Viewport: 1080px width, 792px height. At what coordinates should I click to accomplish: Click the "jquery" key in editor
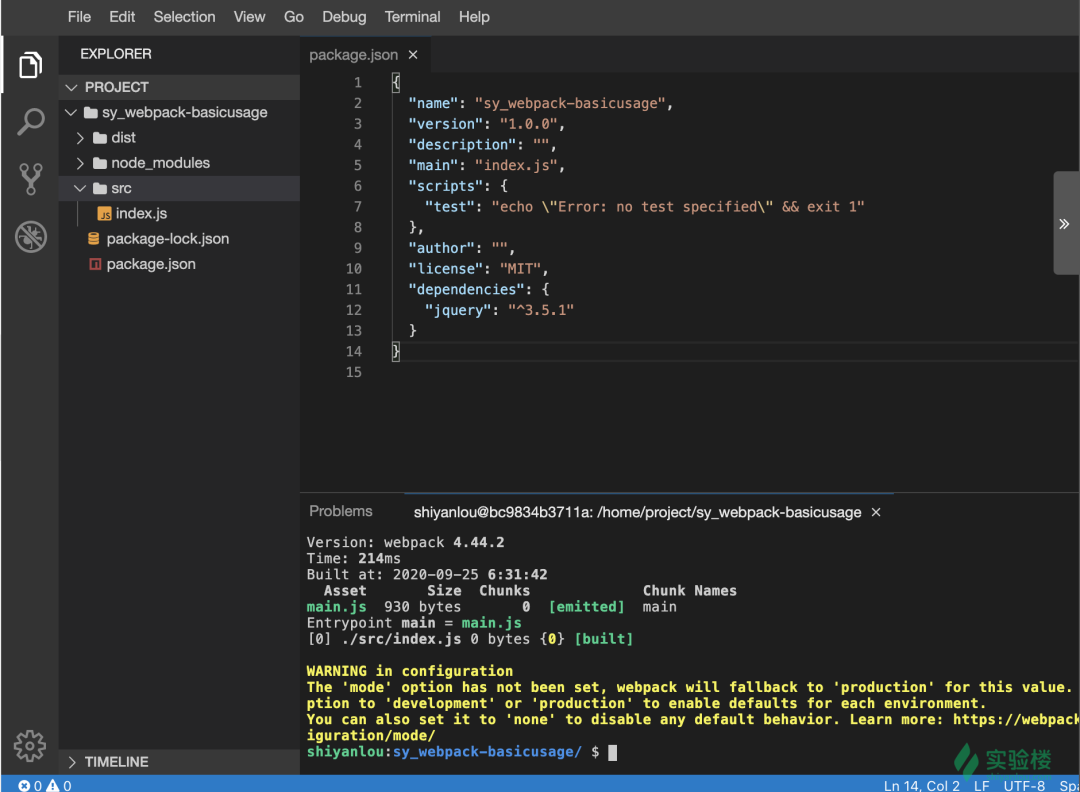[458, 310]
